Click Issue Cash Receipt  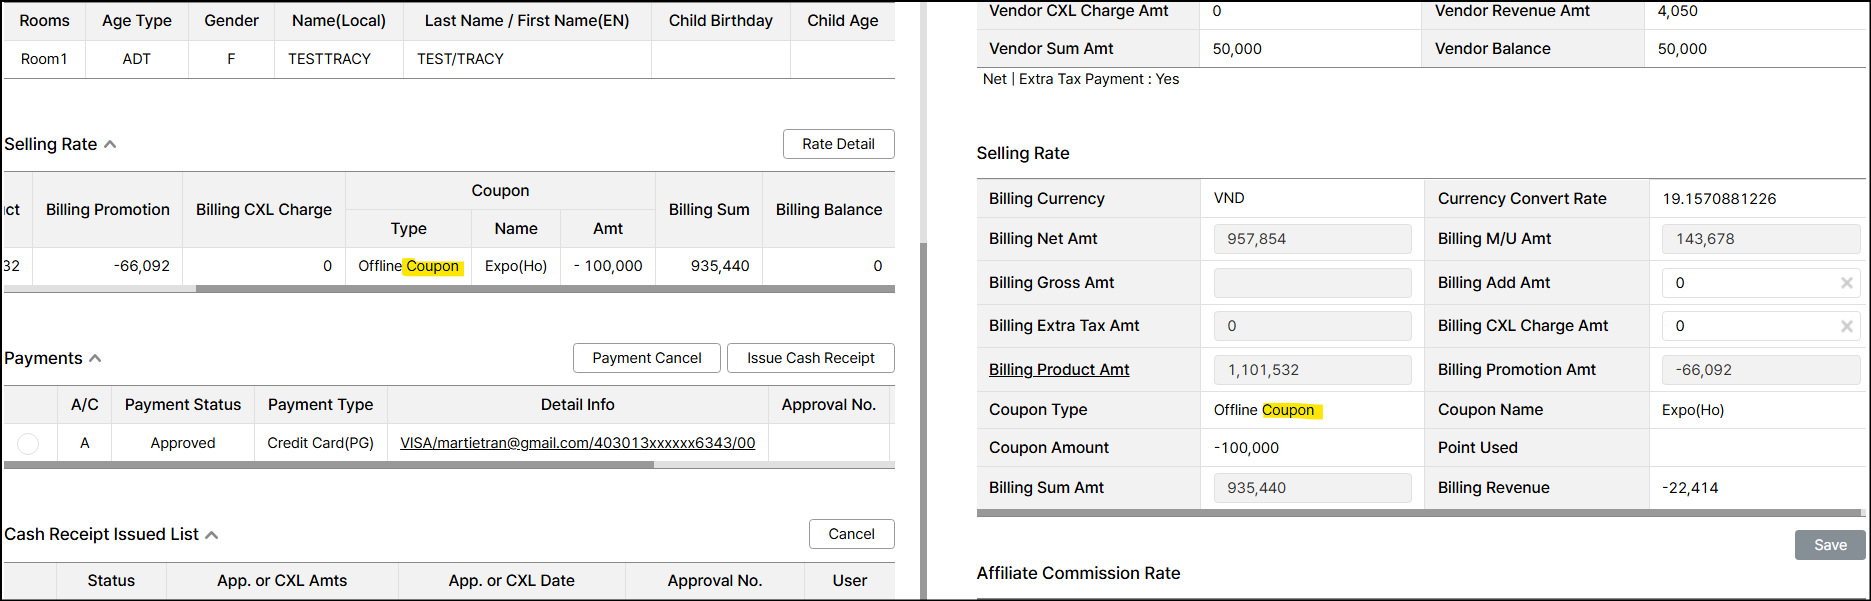(810, 358)
